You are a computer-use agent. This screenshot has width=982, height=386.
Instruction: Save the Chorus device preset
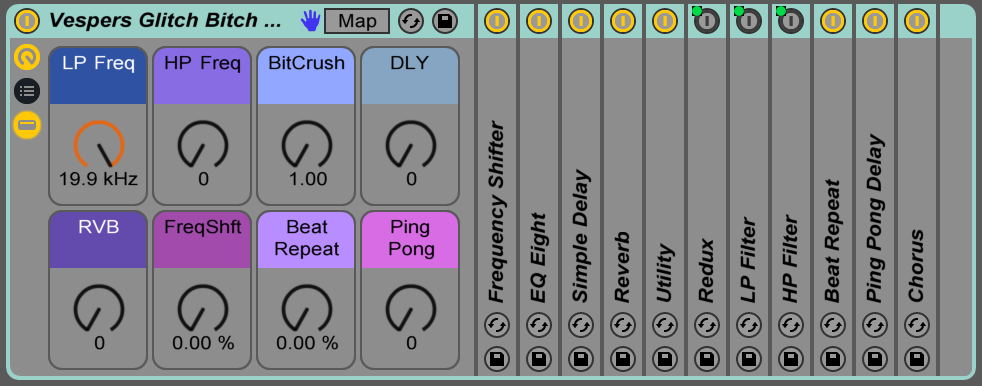tap(917, 359)
